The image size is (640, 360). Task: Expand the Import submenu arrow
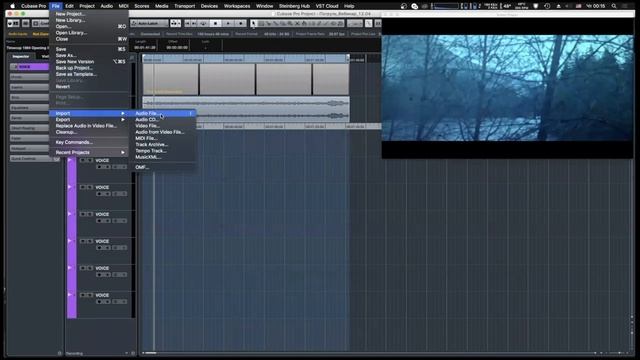point(122,113)
